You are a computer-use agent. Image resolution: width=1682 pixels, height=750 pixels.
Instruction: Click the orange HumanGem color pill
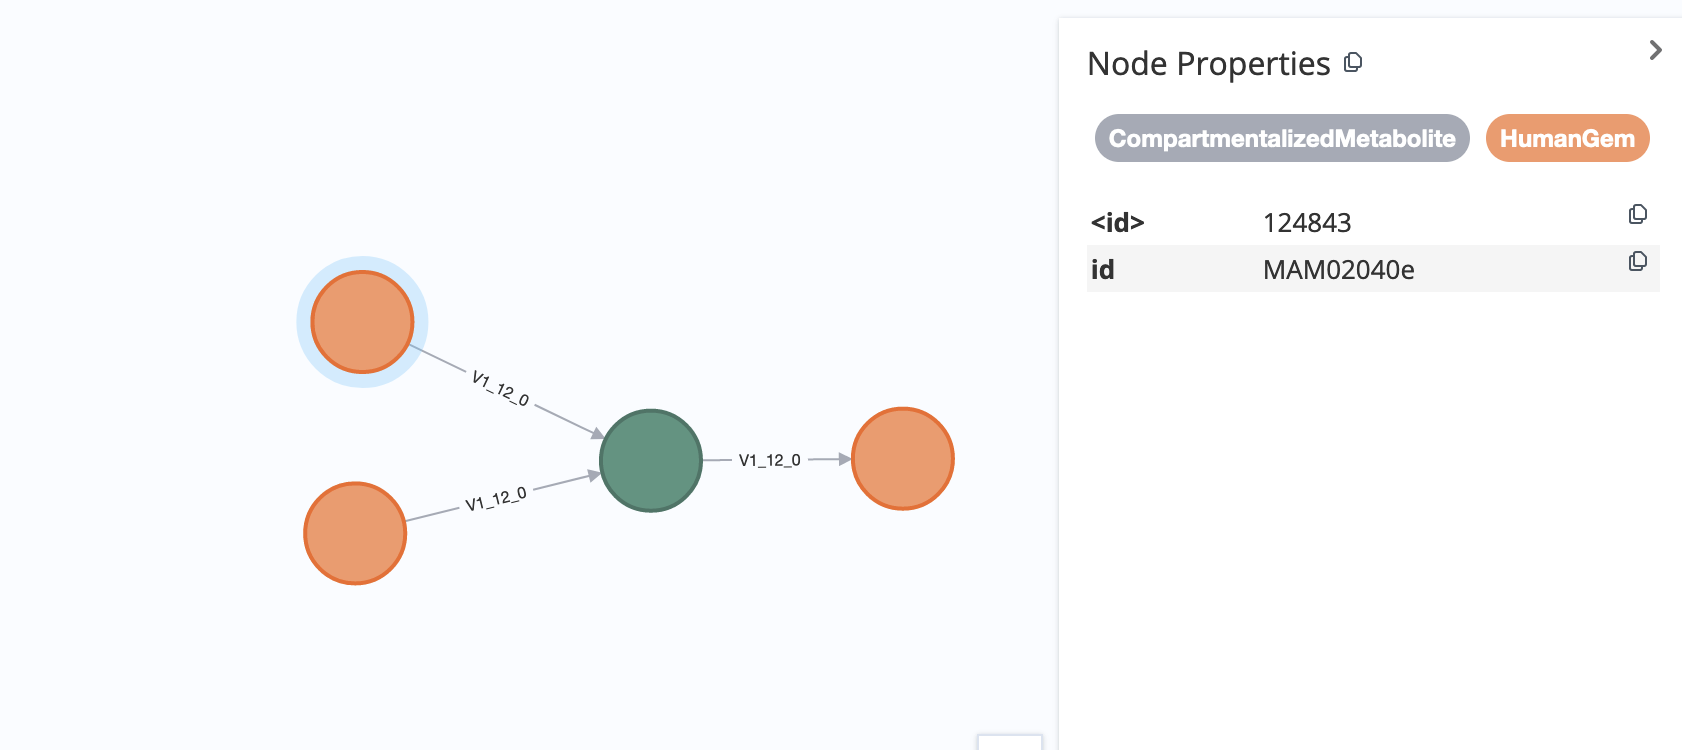(x=1567, y=138)
